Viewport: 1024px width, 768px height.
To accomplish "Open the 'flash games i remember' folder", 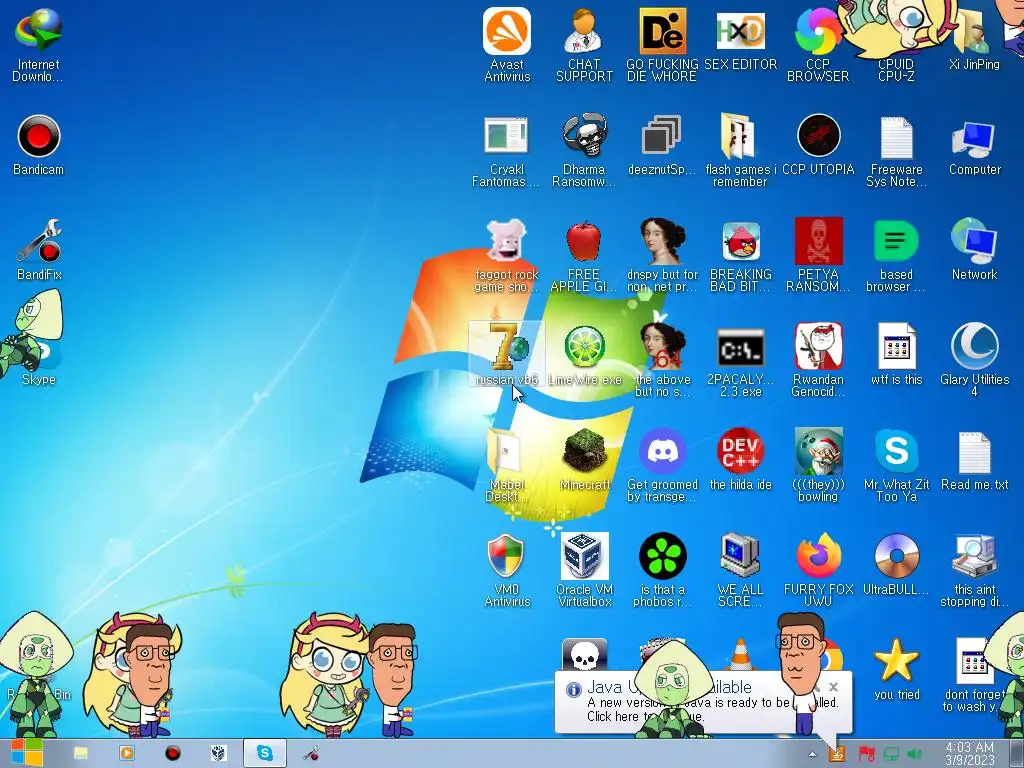I will tap(740, 152).
